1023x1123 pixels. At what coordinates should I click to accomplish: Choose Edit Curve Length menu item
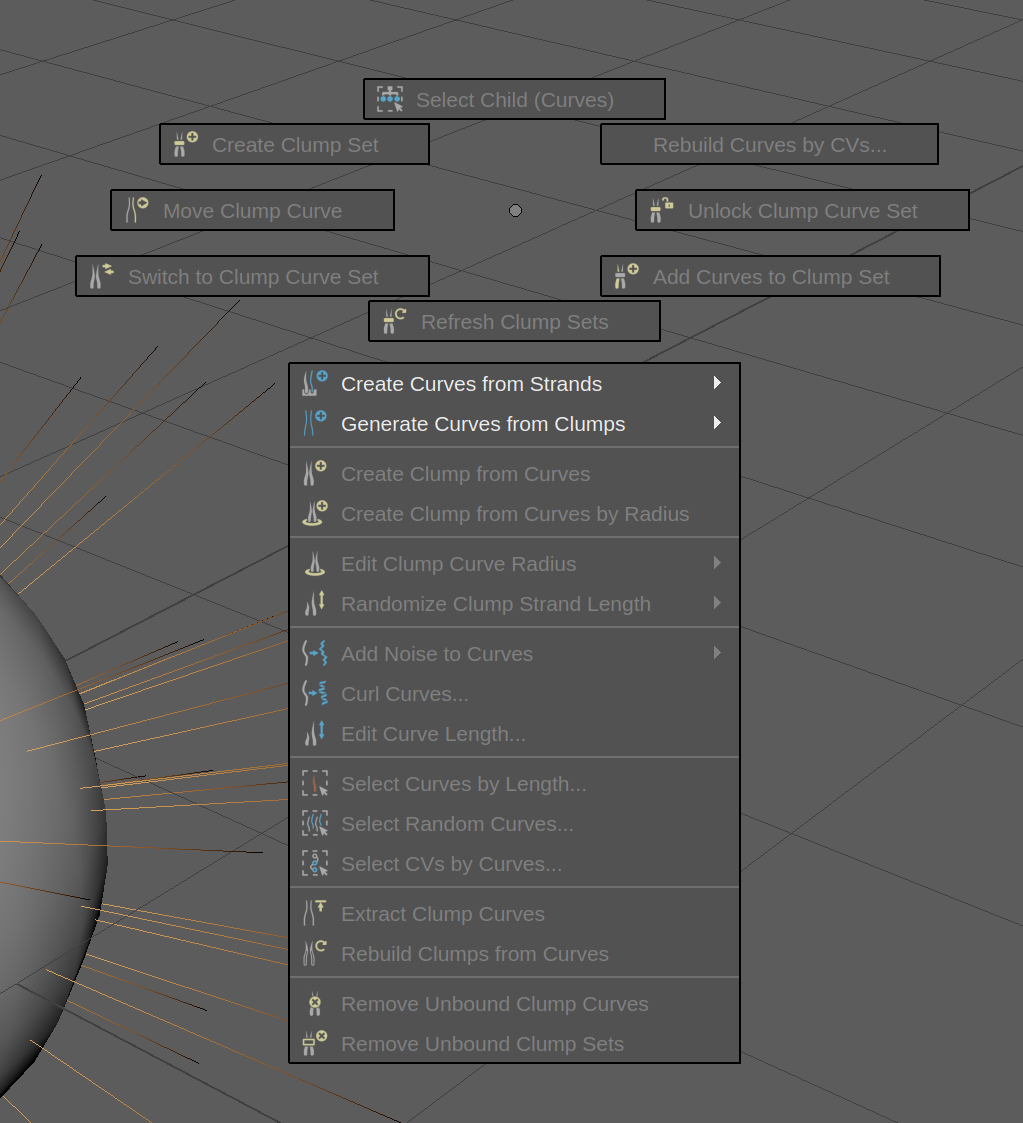tap(432, 734)
